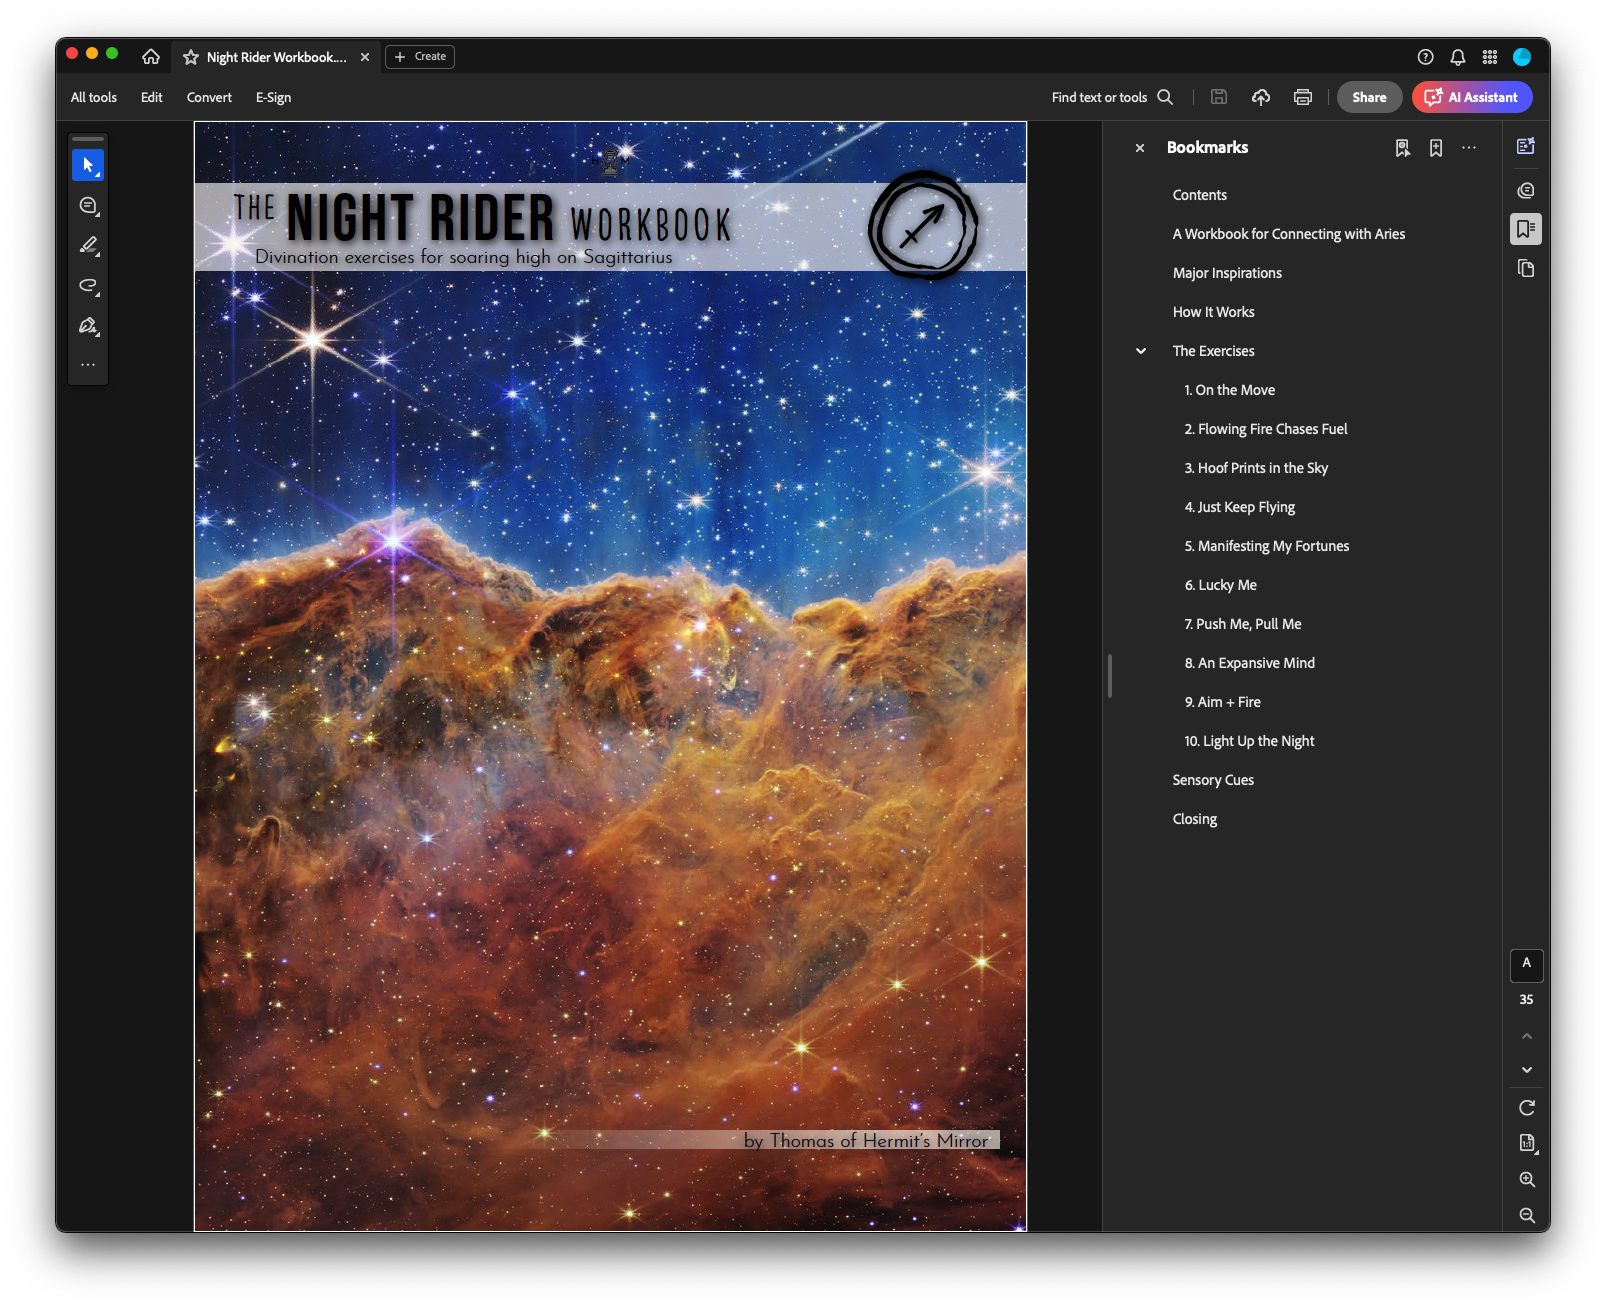Select the highlight pen tool
Viewport: 1606px width, 1306px height.
(88, 246)
